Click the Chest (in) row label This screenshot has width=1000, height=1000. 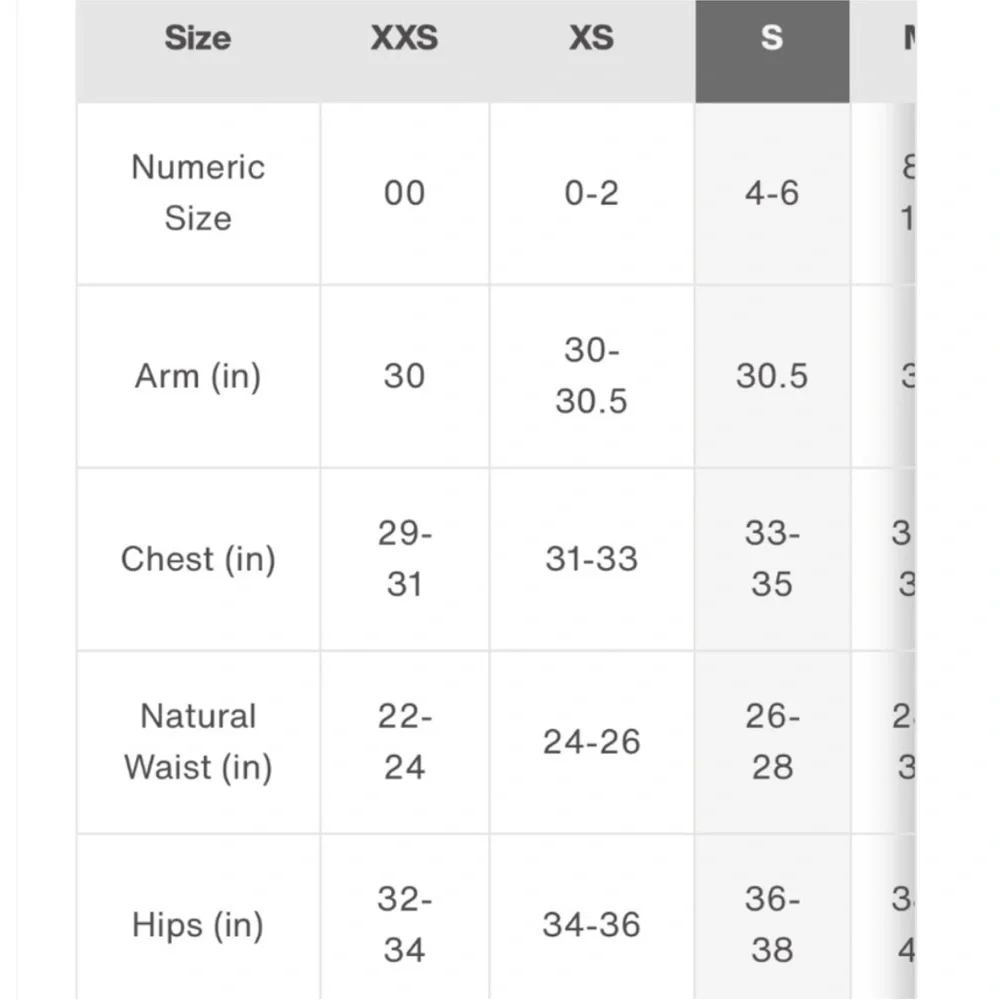point(198,559)
